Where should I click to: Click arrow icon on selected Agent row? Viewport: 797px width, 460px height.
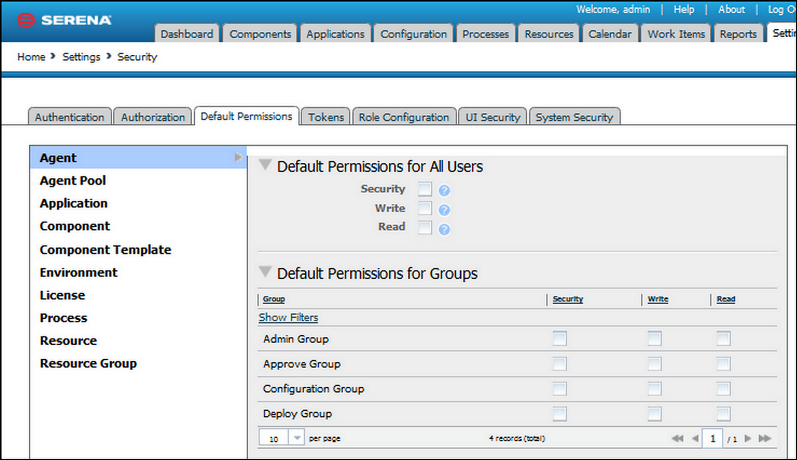click(x=238, y=158)
